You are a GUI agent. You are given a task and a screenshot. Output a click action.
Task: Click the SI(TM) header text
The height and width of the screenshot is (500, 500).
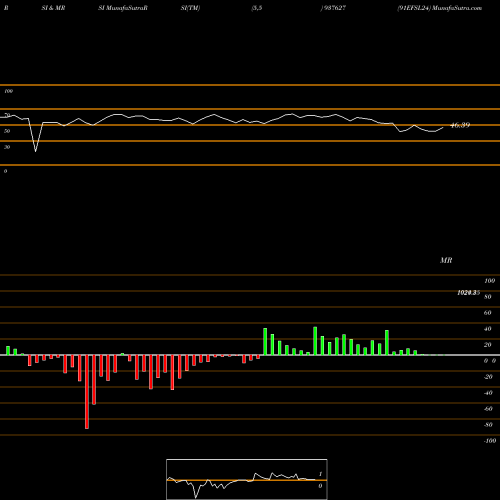tap(190, 8)
